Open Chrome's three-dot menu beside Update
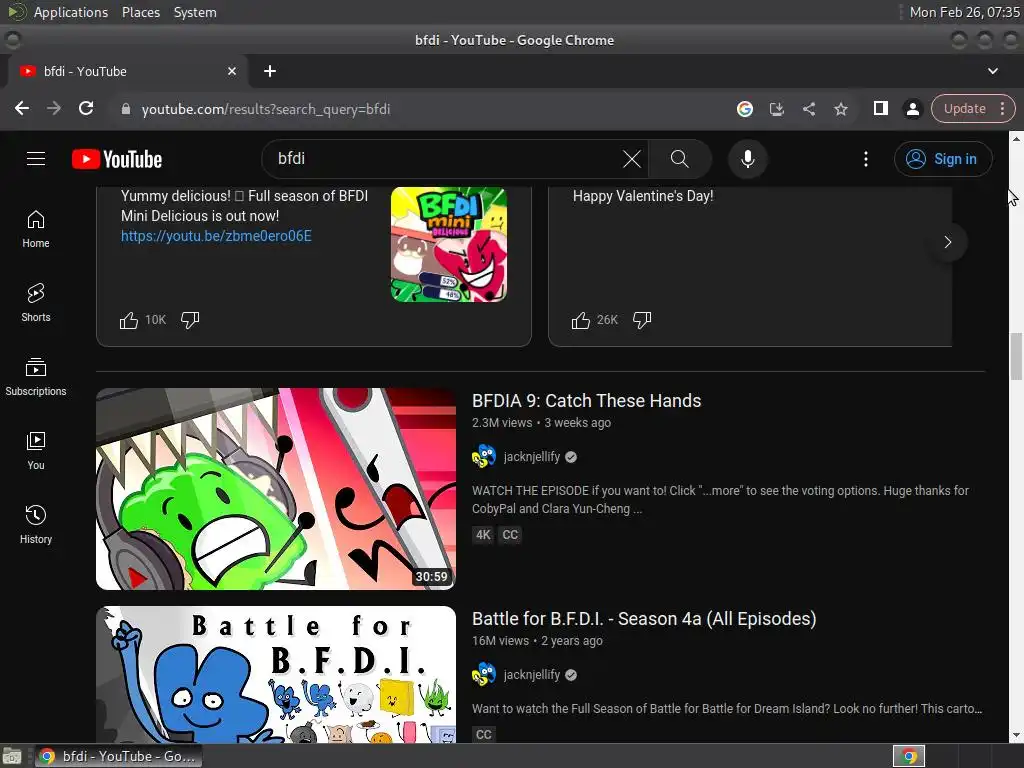The height and width of the screenshot is (768, 1024). 1002,108
